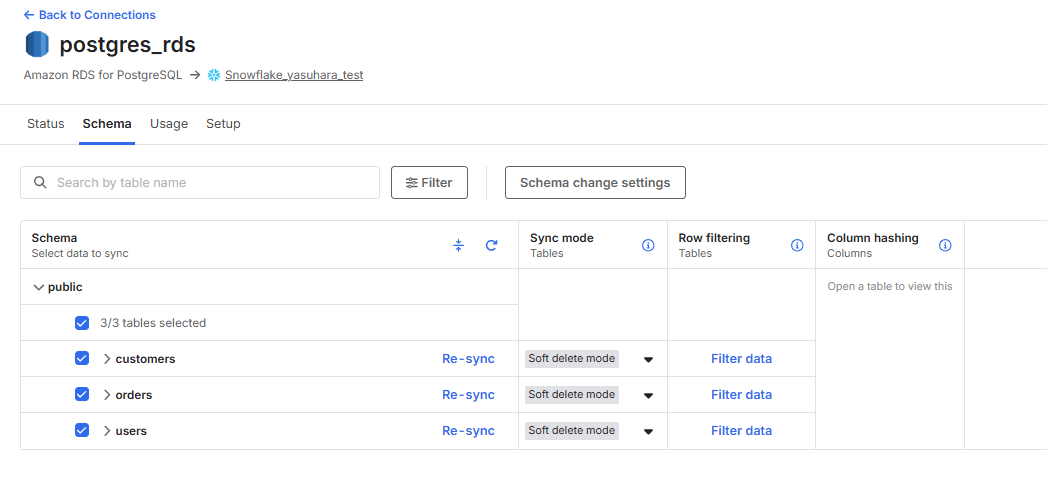
Task: Click the refresh schema icon
Action: coord(491,245)
